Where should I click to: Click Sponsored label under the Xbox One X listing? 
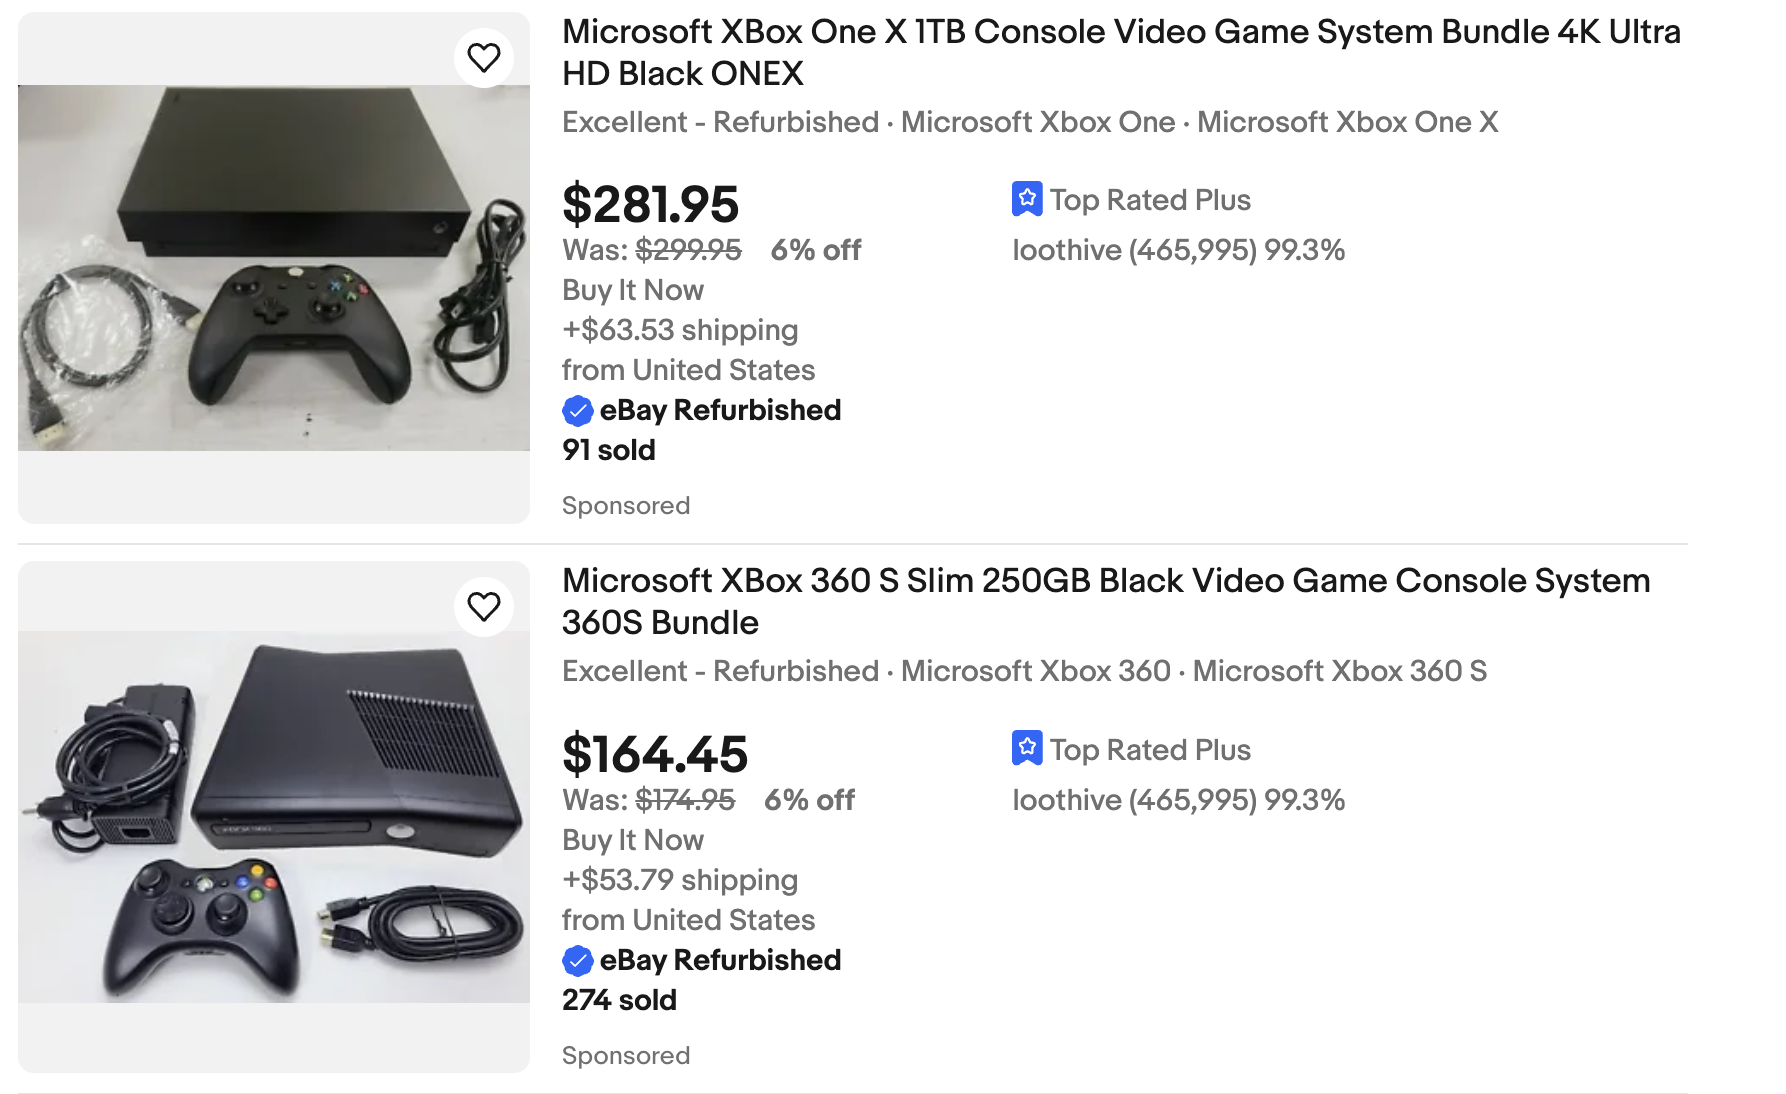tap(626, 505)
